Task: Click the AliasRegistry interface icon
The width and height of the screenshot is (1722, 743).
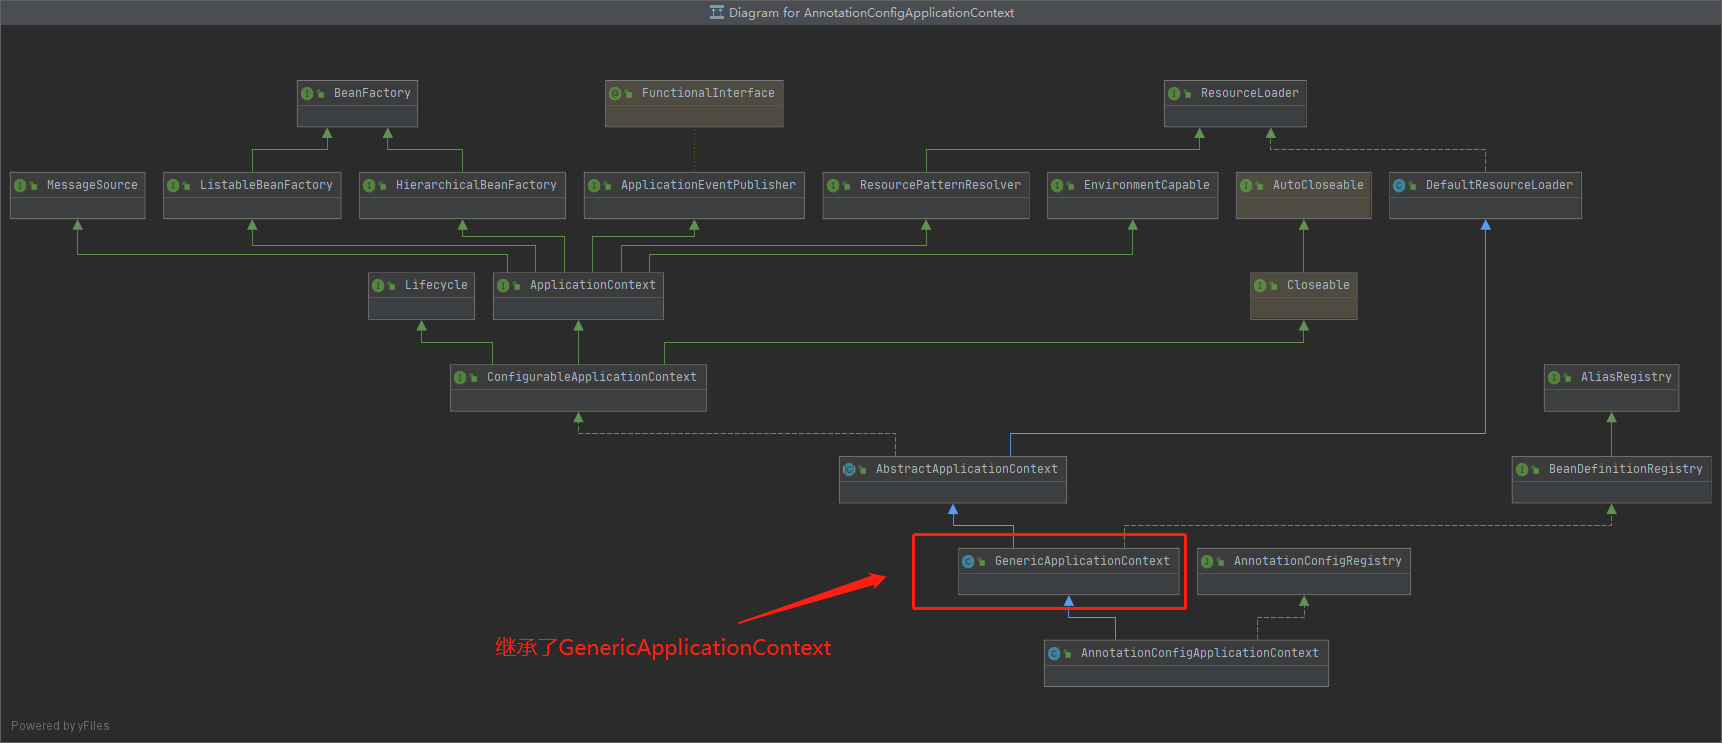Action: (1554, 377)
